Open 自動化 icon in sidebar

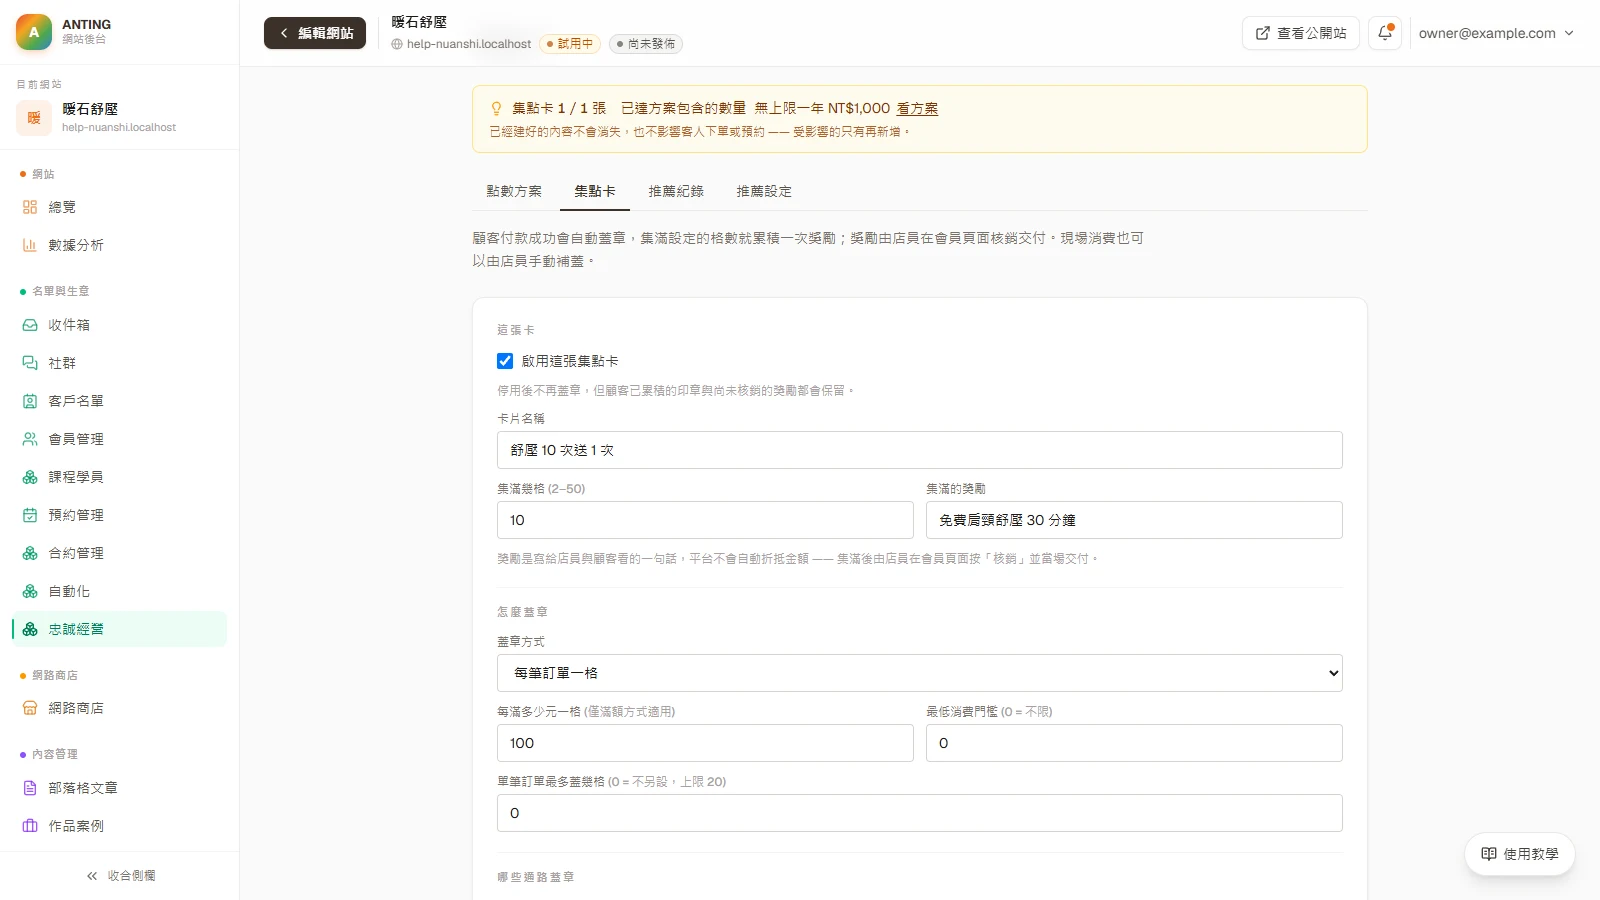click(30, 591)
